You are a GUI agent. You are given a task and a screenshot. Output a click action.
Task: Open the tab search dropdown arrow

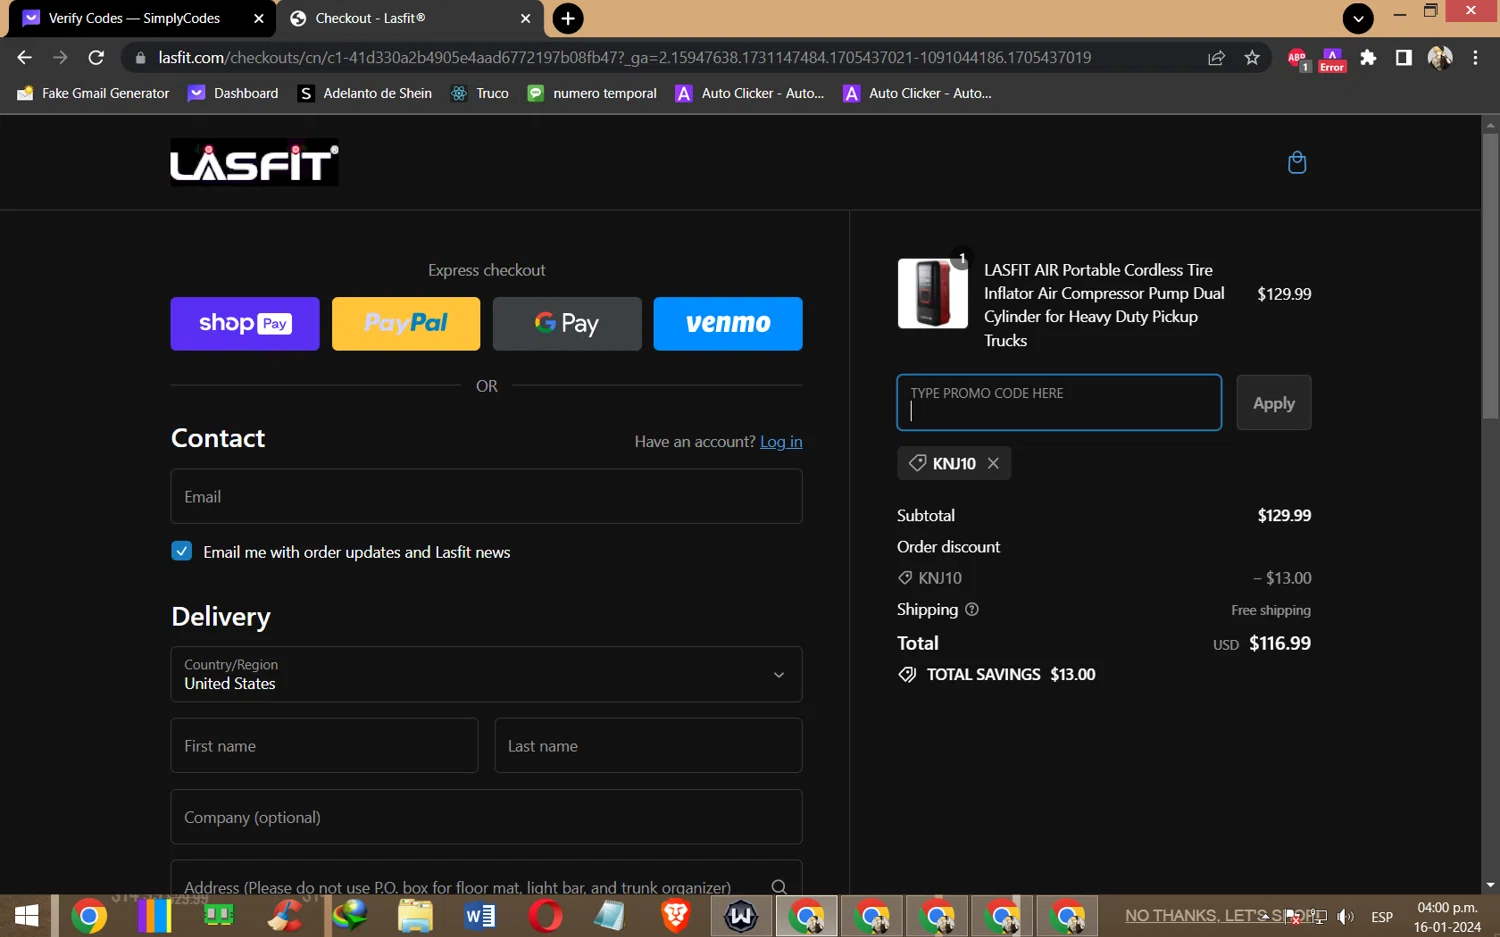pyautogui.click(x=1357, y=18)
